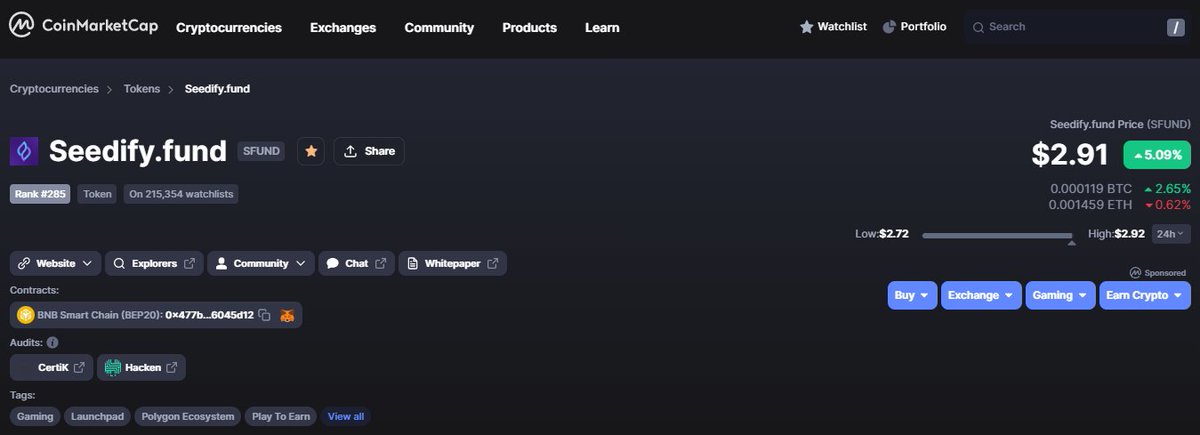Select the Gaming tag
Screen dimensions: 1200x435
pyautogui.click(x=36, y=416)
